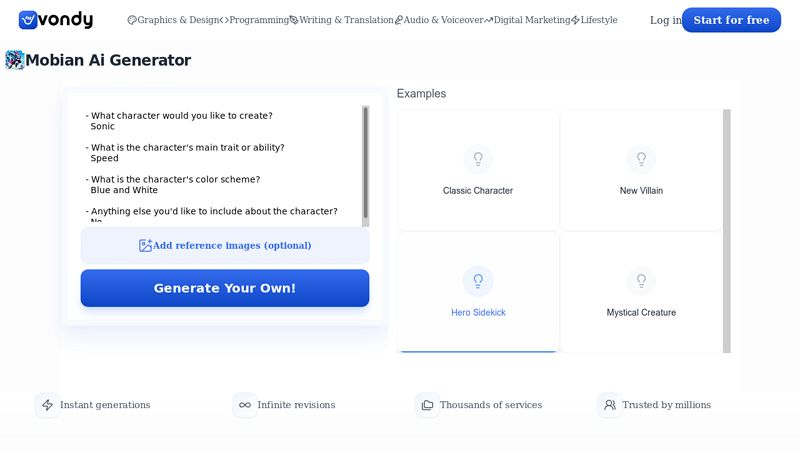Open the Writing & Translation menu
Image resolution: width=800 pixels, height=450 pixels.
[341, 20]
